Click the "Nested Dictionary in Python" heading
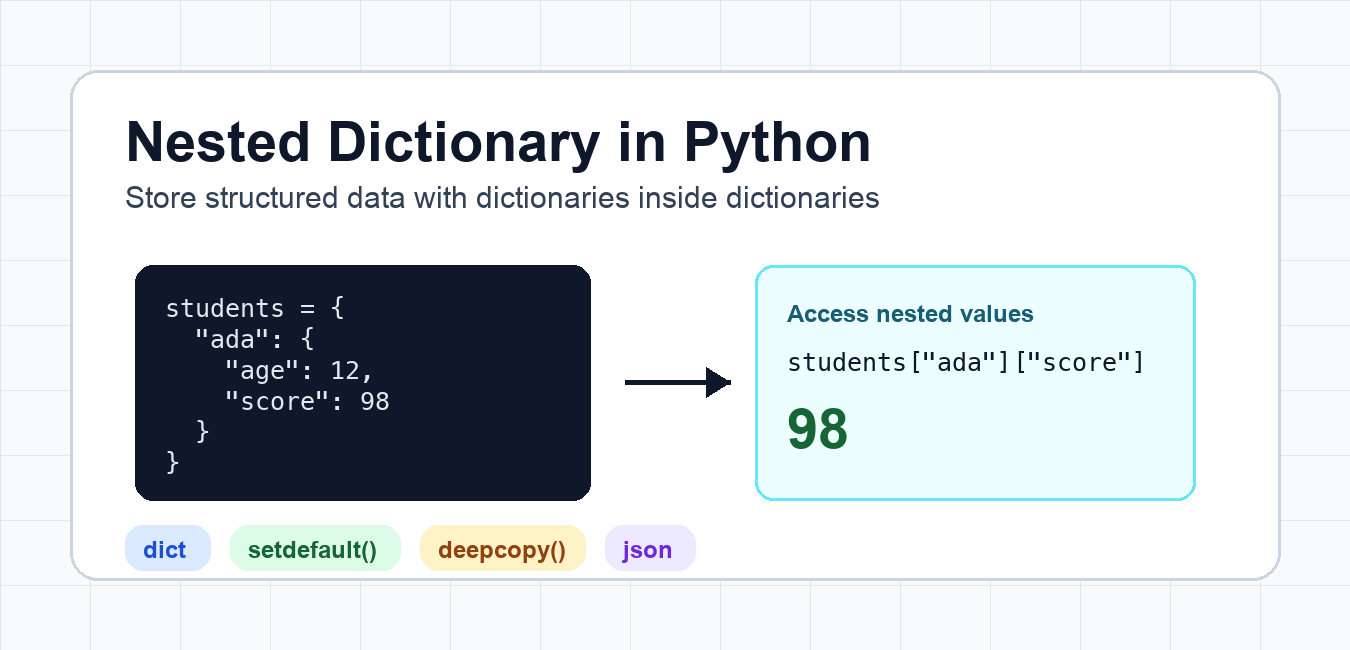 tap(498, 143)
